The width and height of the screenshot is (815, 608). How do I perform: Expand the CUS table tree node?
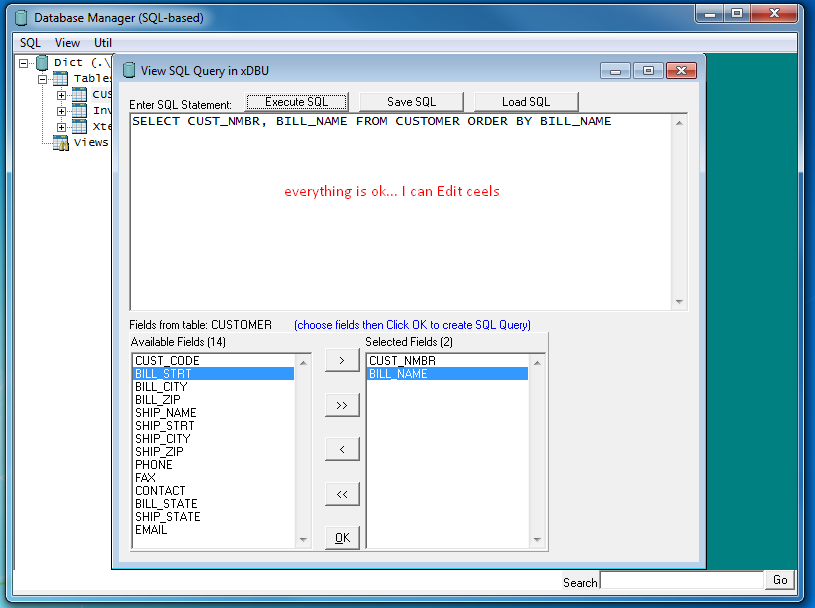(x=61, y=95)
